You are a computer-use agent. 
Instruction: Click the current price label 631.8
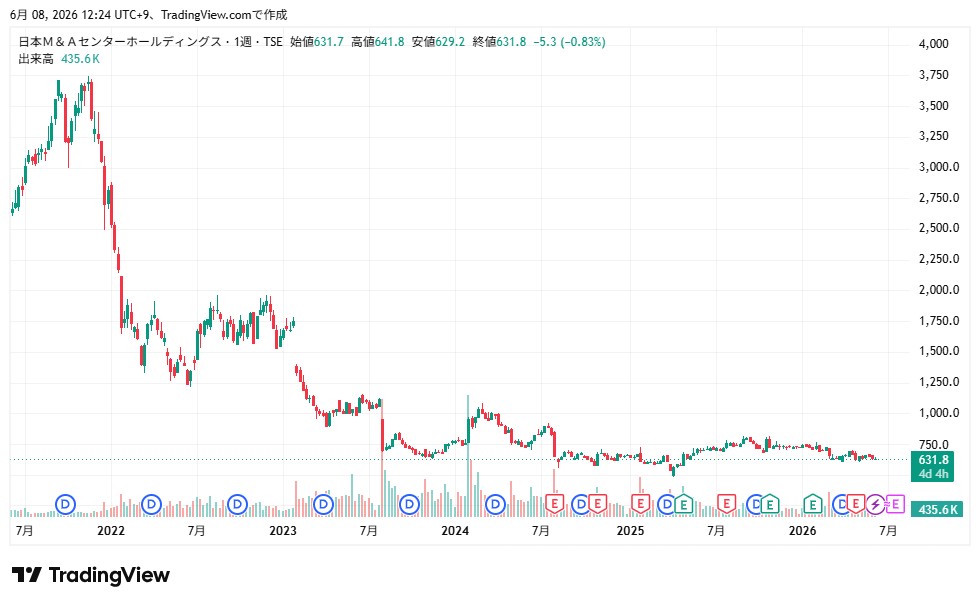(933, 459)
